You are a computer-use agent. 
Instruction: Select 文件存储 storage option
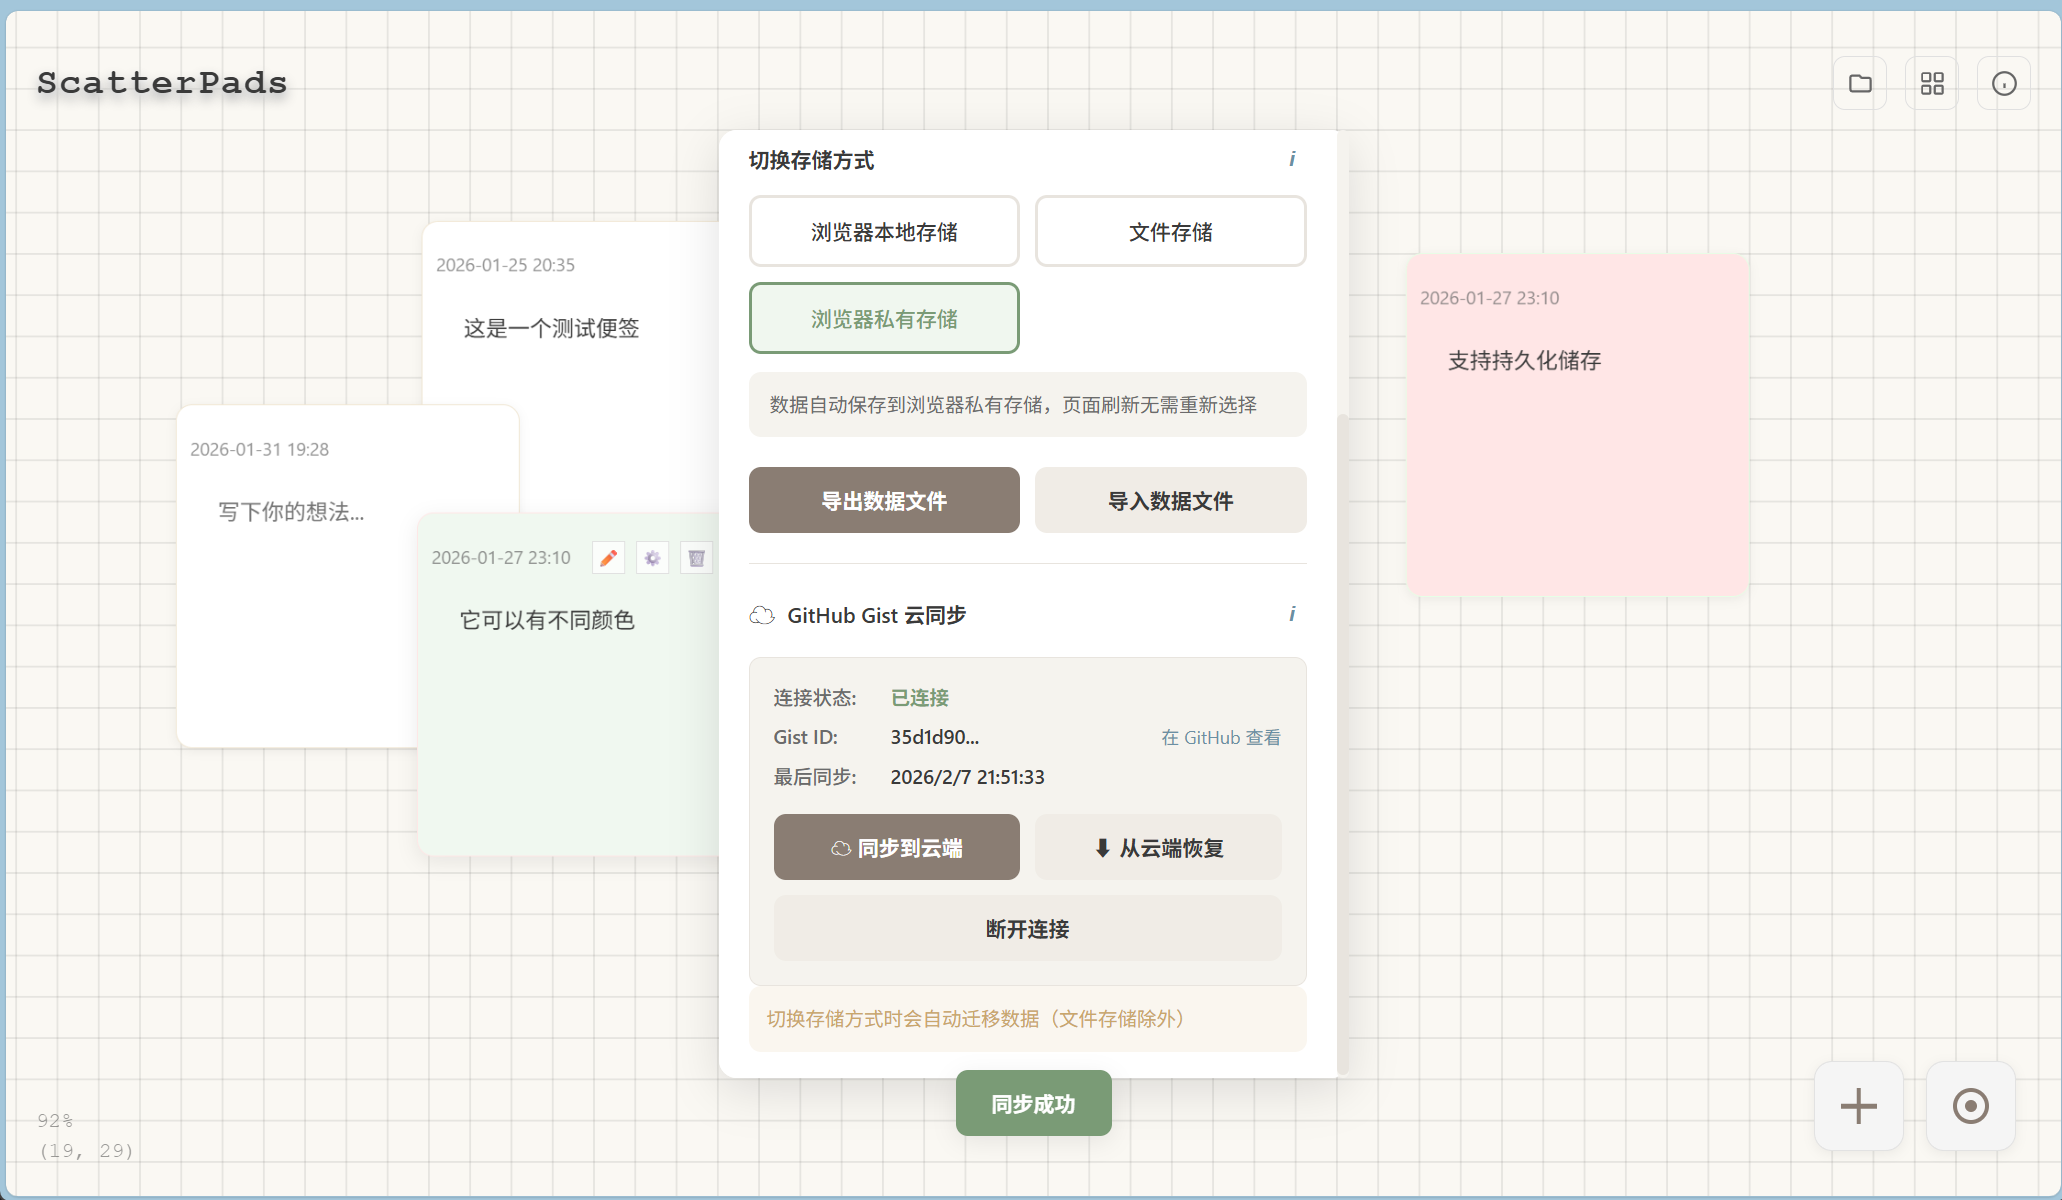click(x=1170, y=232)
